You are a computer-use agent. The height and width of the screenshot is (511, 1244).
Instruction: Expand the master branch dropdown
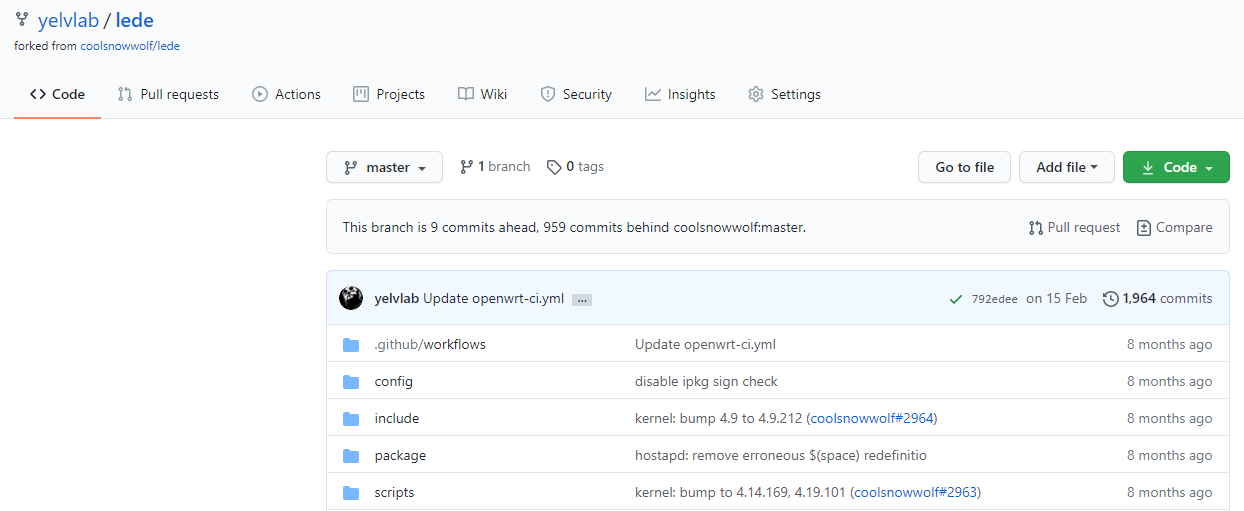[x=384, y=167]
